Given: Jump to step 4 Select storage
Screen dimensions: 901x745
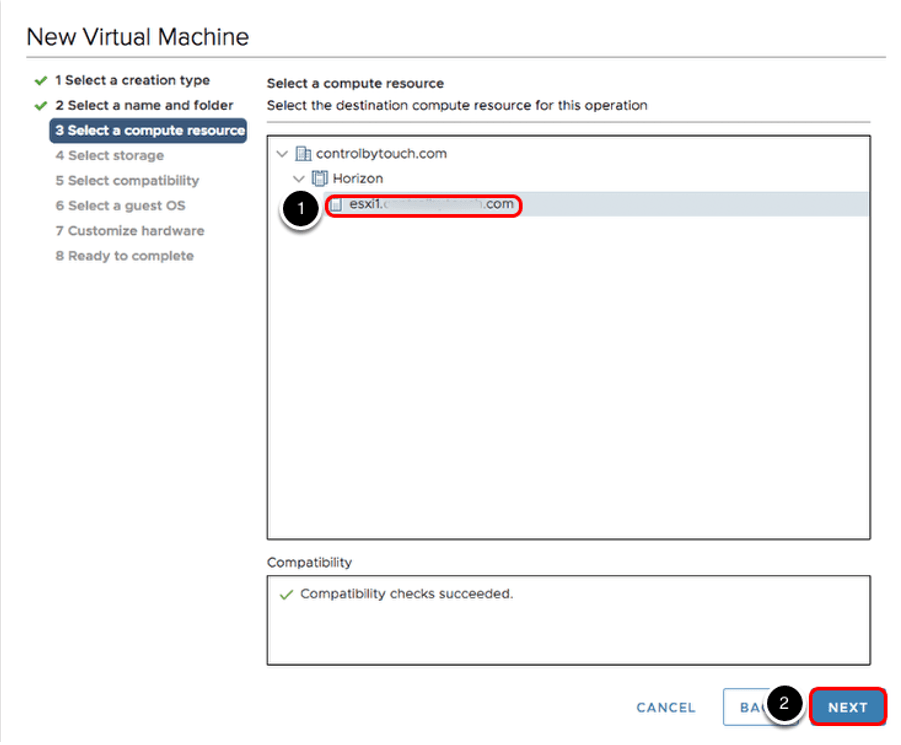Looking at the screenshot, I should [x=109, y=155].
